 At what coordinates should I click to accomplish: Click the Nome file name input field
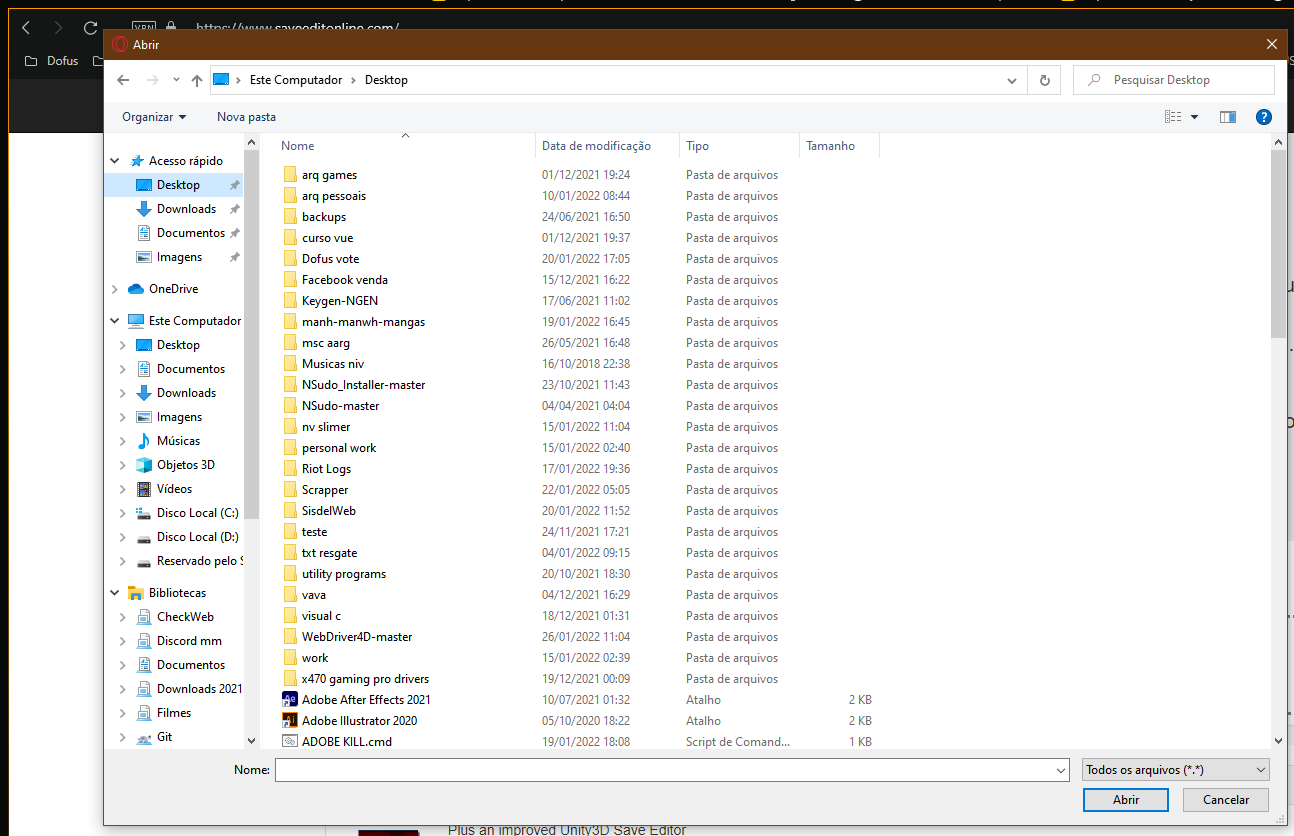click(664, 770)
